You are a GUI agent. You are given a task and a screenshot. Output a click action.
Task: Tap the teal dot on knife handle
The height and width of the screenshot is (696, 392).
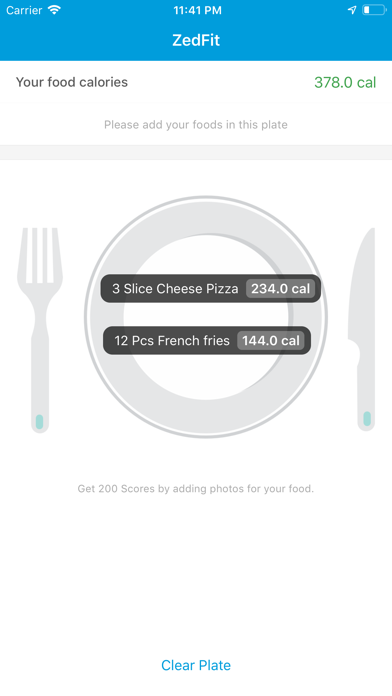367,419
